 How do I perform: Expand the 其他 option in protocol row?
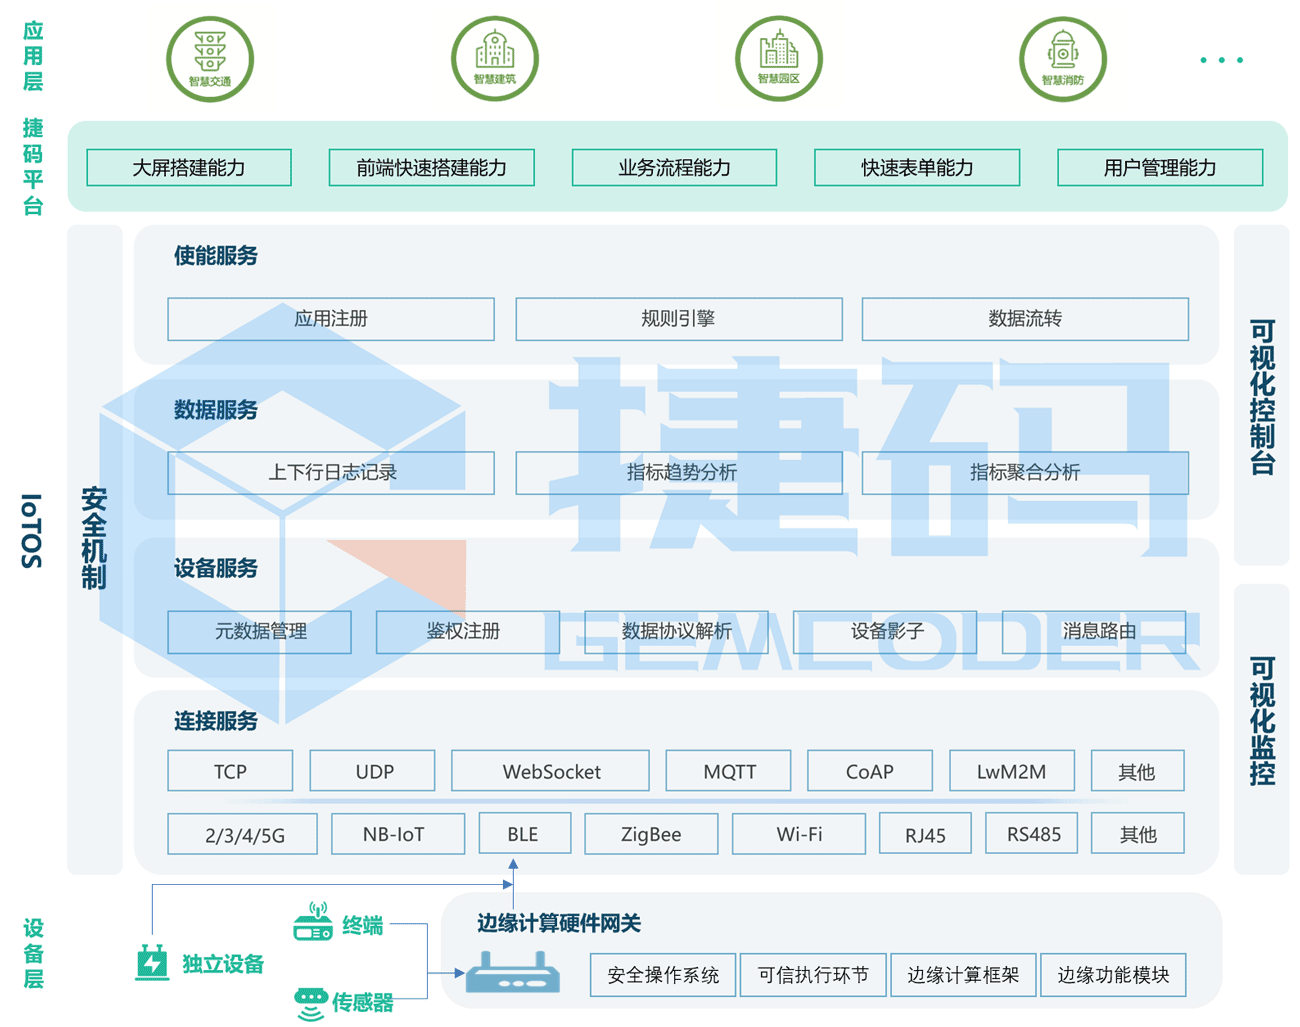pos(1137,770)
